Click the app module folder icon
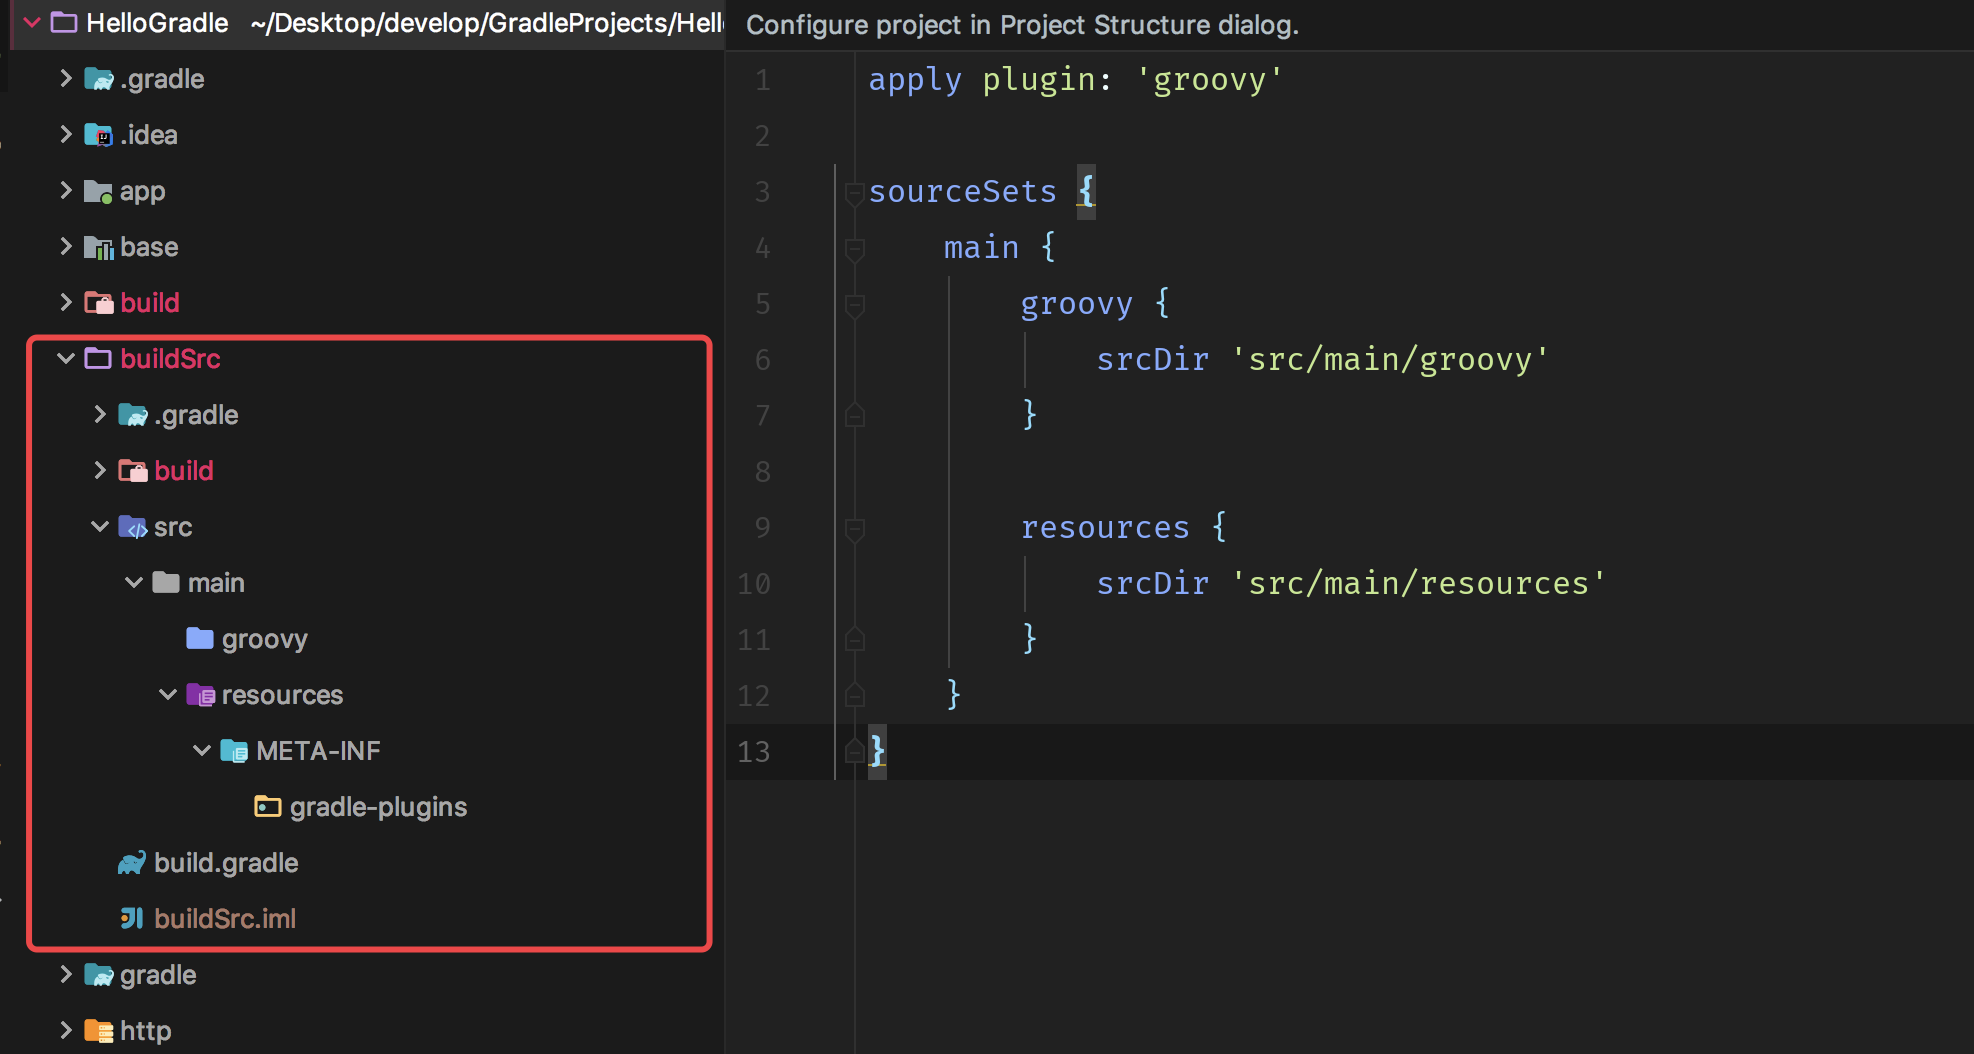 [x=98, y=191]
